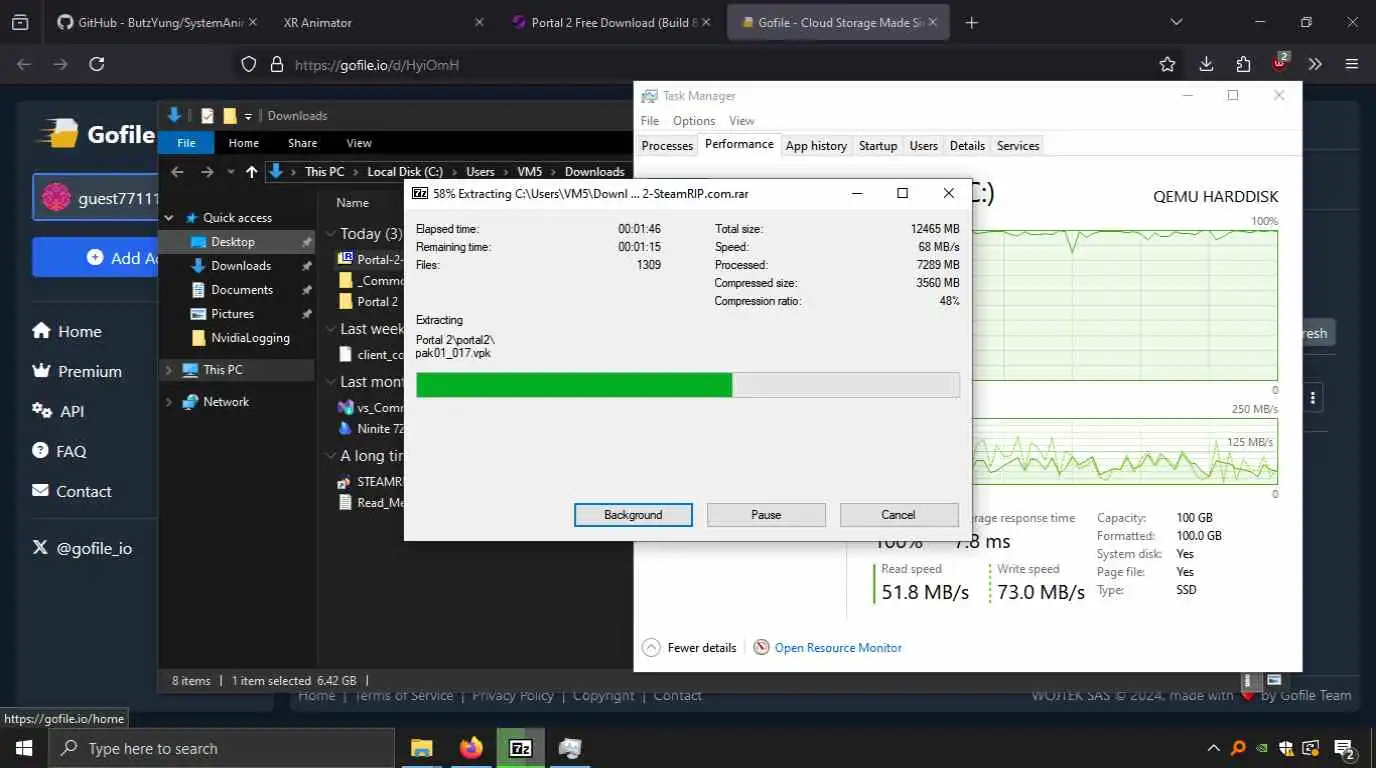Open recent locations dropdown in File Explorer
The image size is (1376, 768).
point(230,172)
